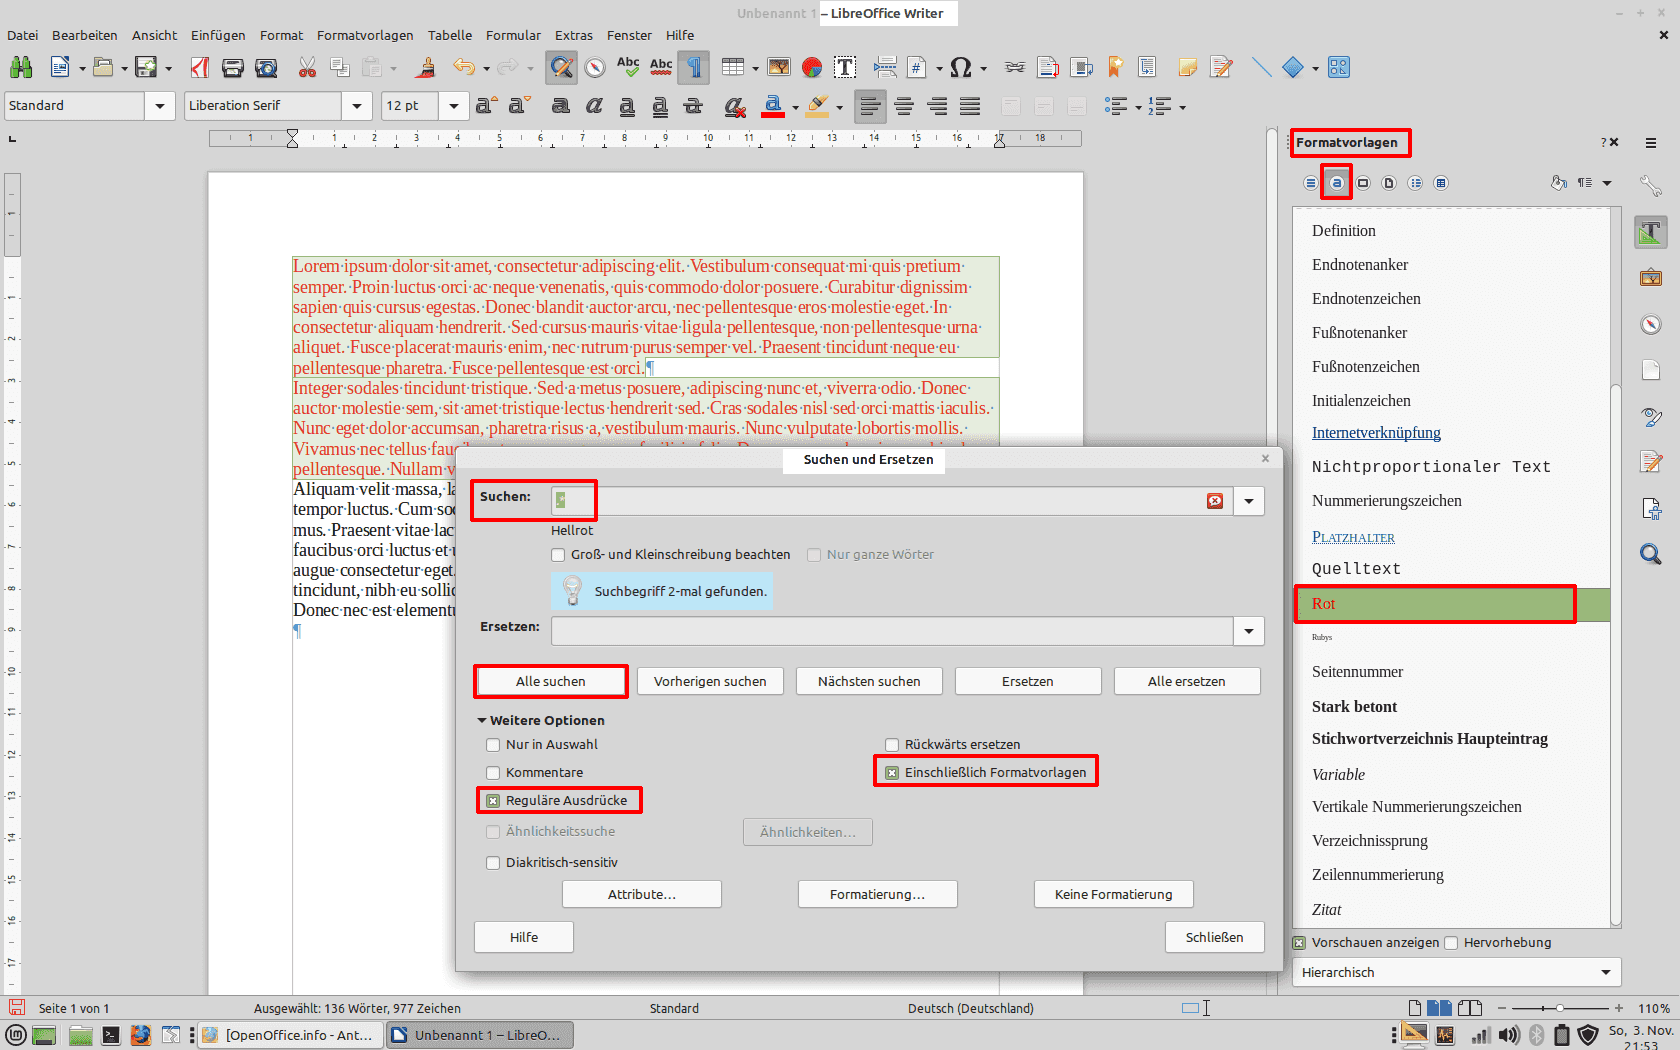Image resolution: width=1680 pixels, height=1050 pixels.
Task: Uncheck Einschließlich Formatvorlagen checkbox
Action: [892, 773]
